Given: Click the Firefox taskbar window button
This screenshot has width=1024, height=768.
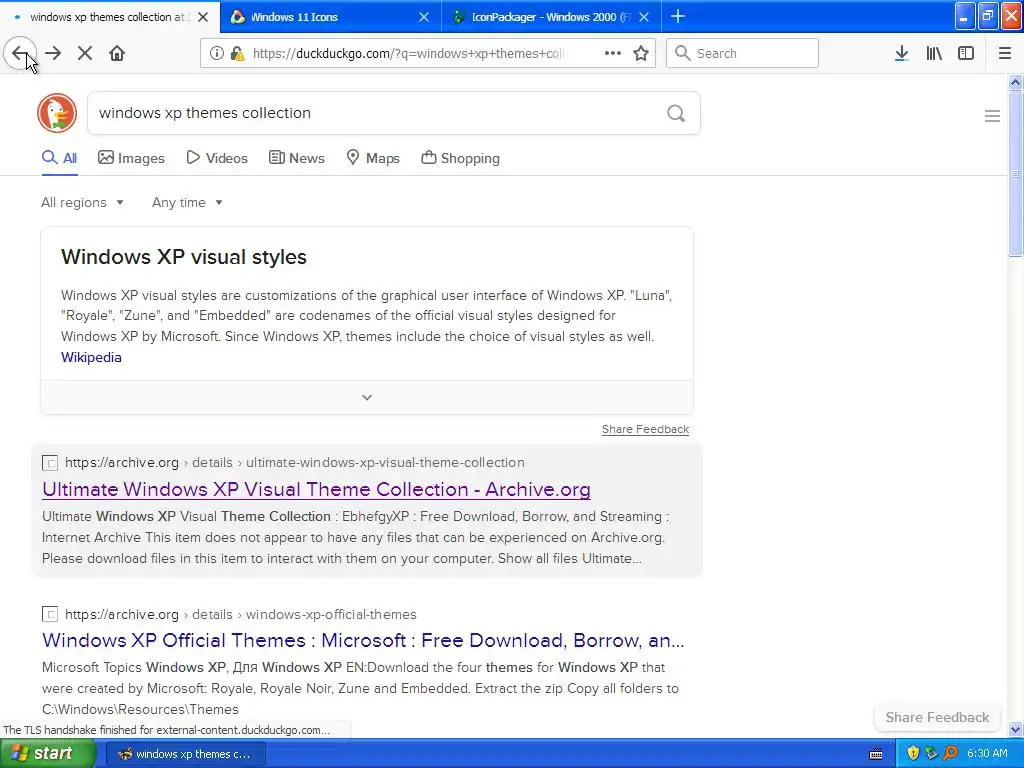Looking at the screenshot, I should [185, 754].
